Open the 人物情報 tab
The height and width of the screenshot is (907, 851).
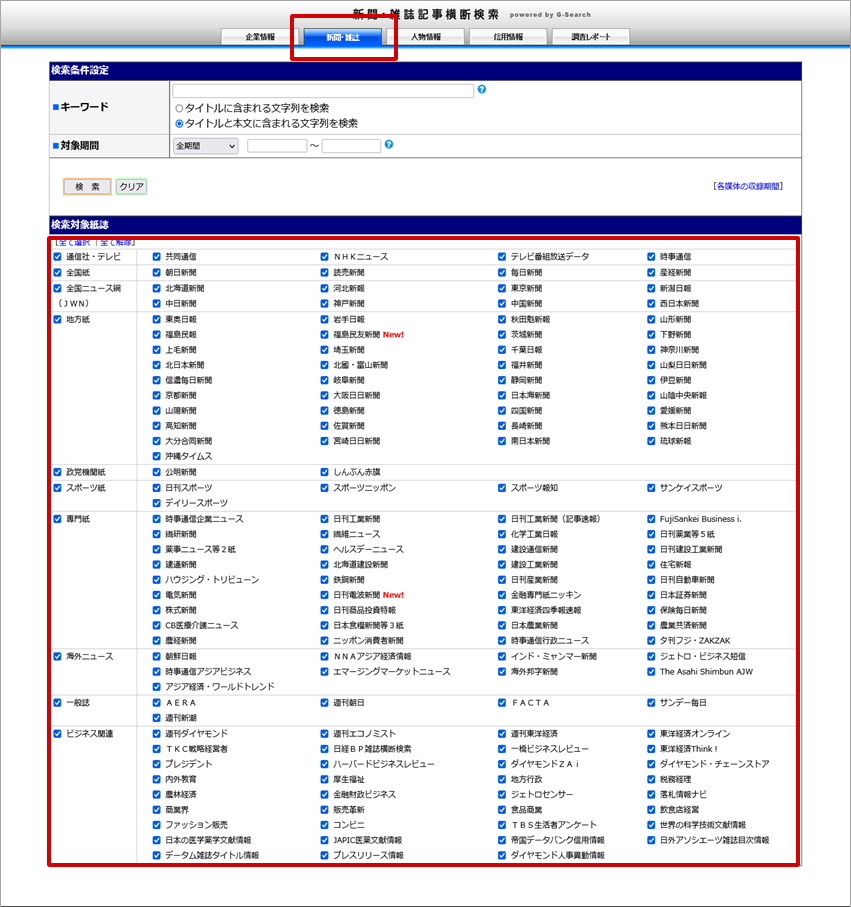(425, 37)
